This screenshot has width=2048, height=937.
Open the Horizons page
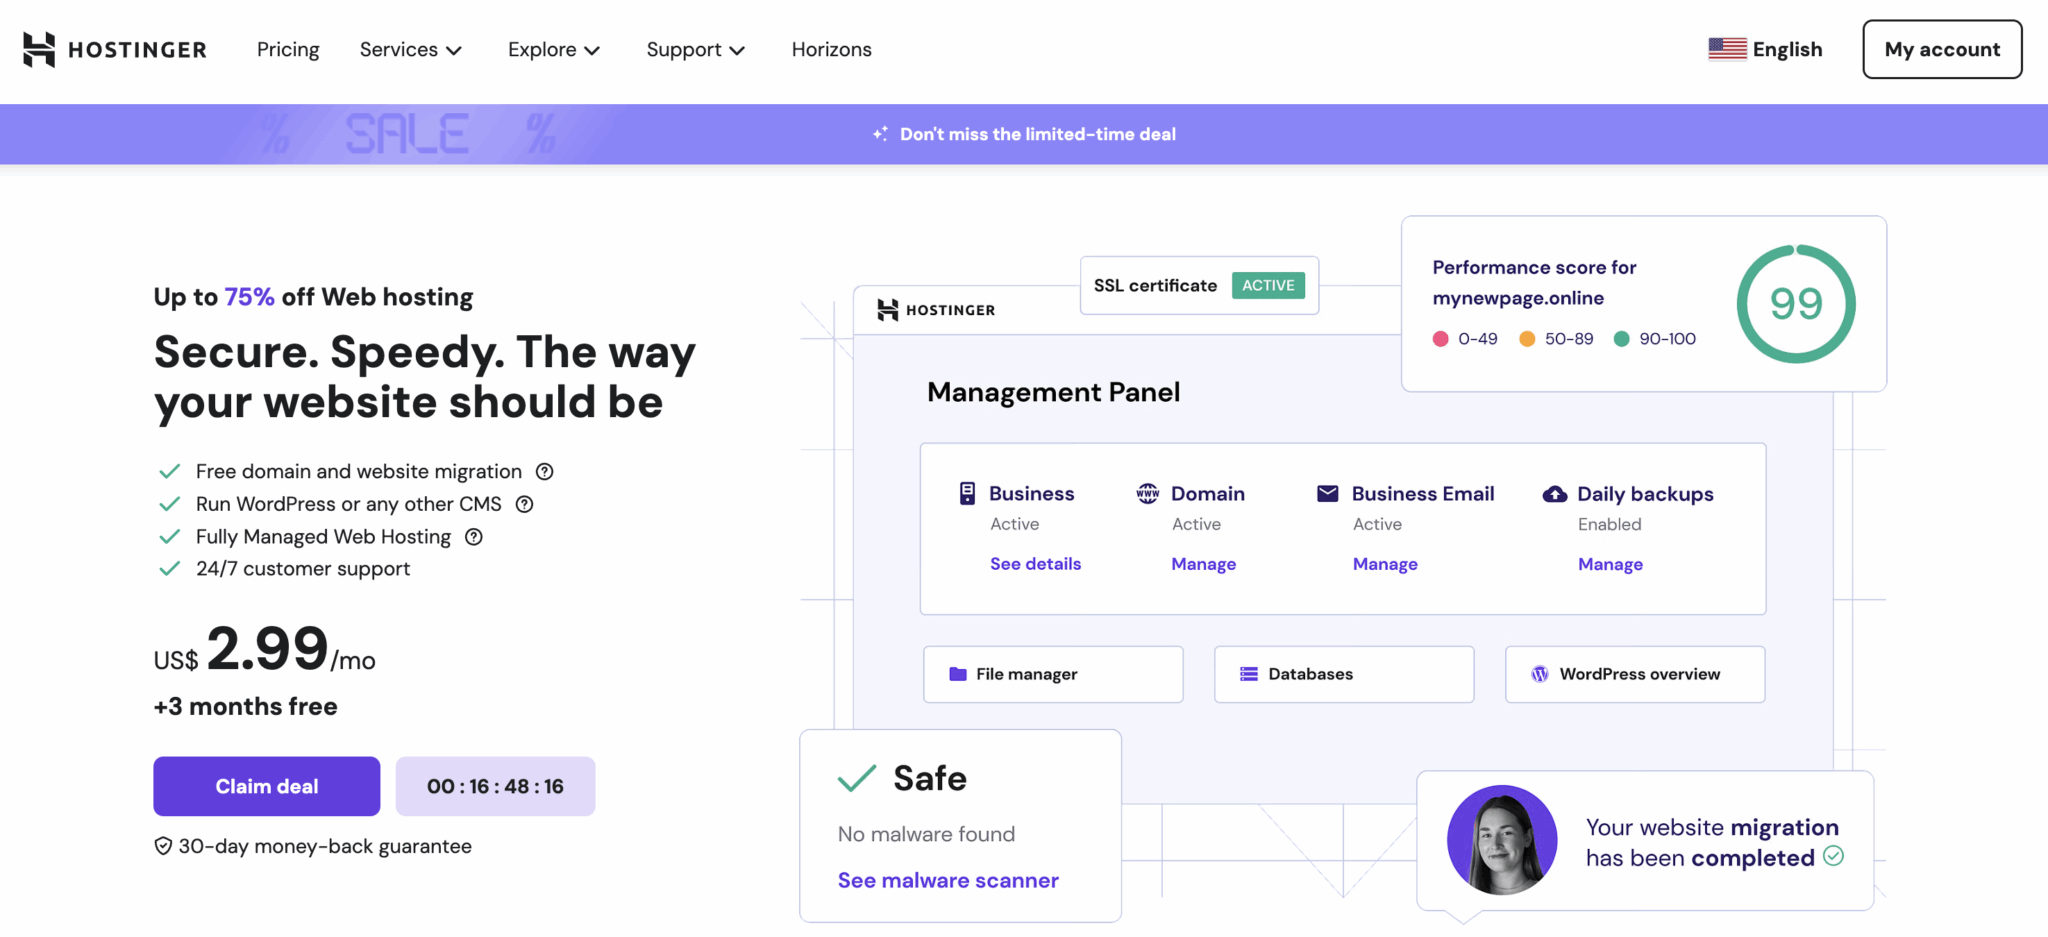pyautogui.click(x=831, y=49)
